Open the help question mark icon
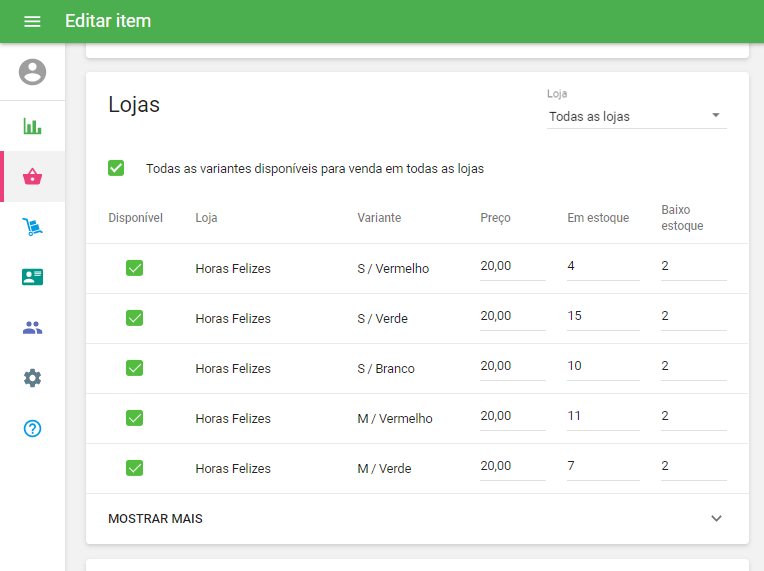 coord(32,428)
